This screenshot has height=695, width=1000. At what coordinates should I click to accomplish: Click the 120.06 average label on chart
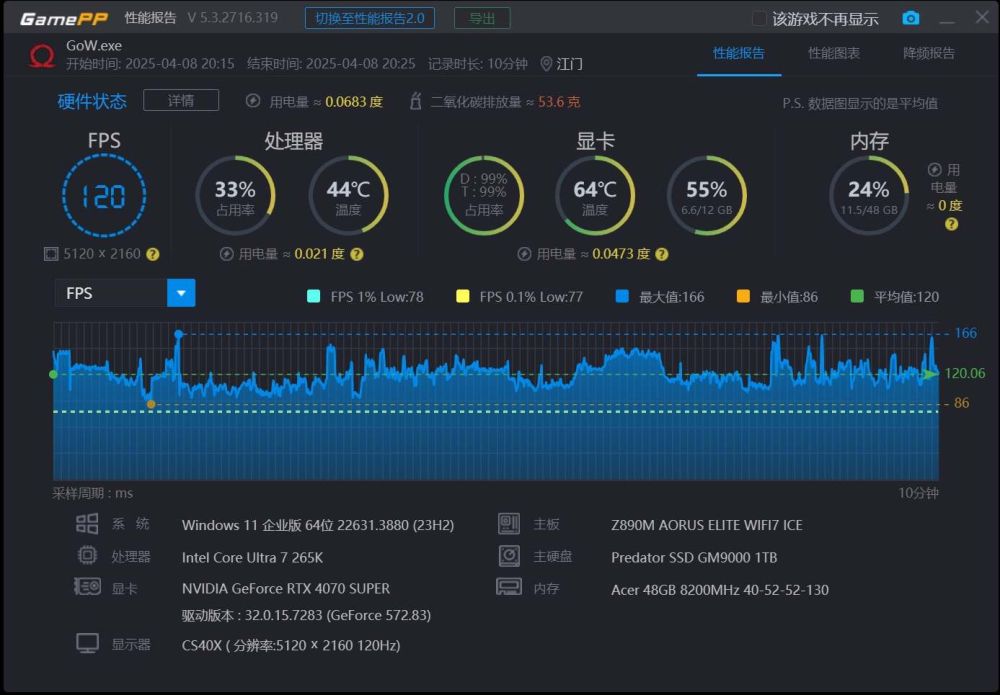tap(964, 373)
